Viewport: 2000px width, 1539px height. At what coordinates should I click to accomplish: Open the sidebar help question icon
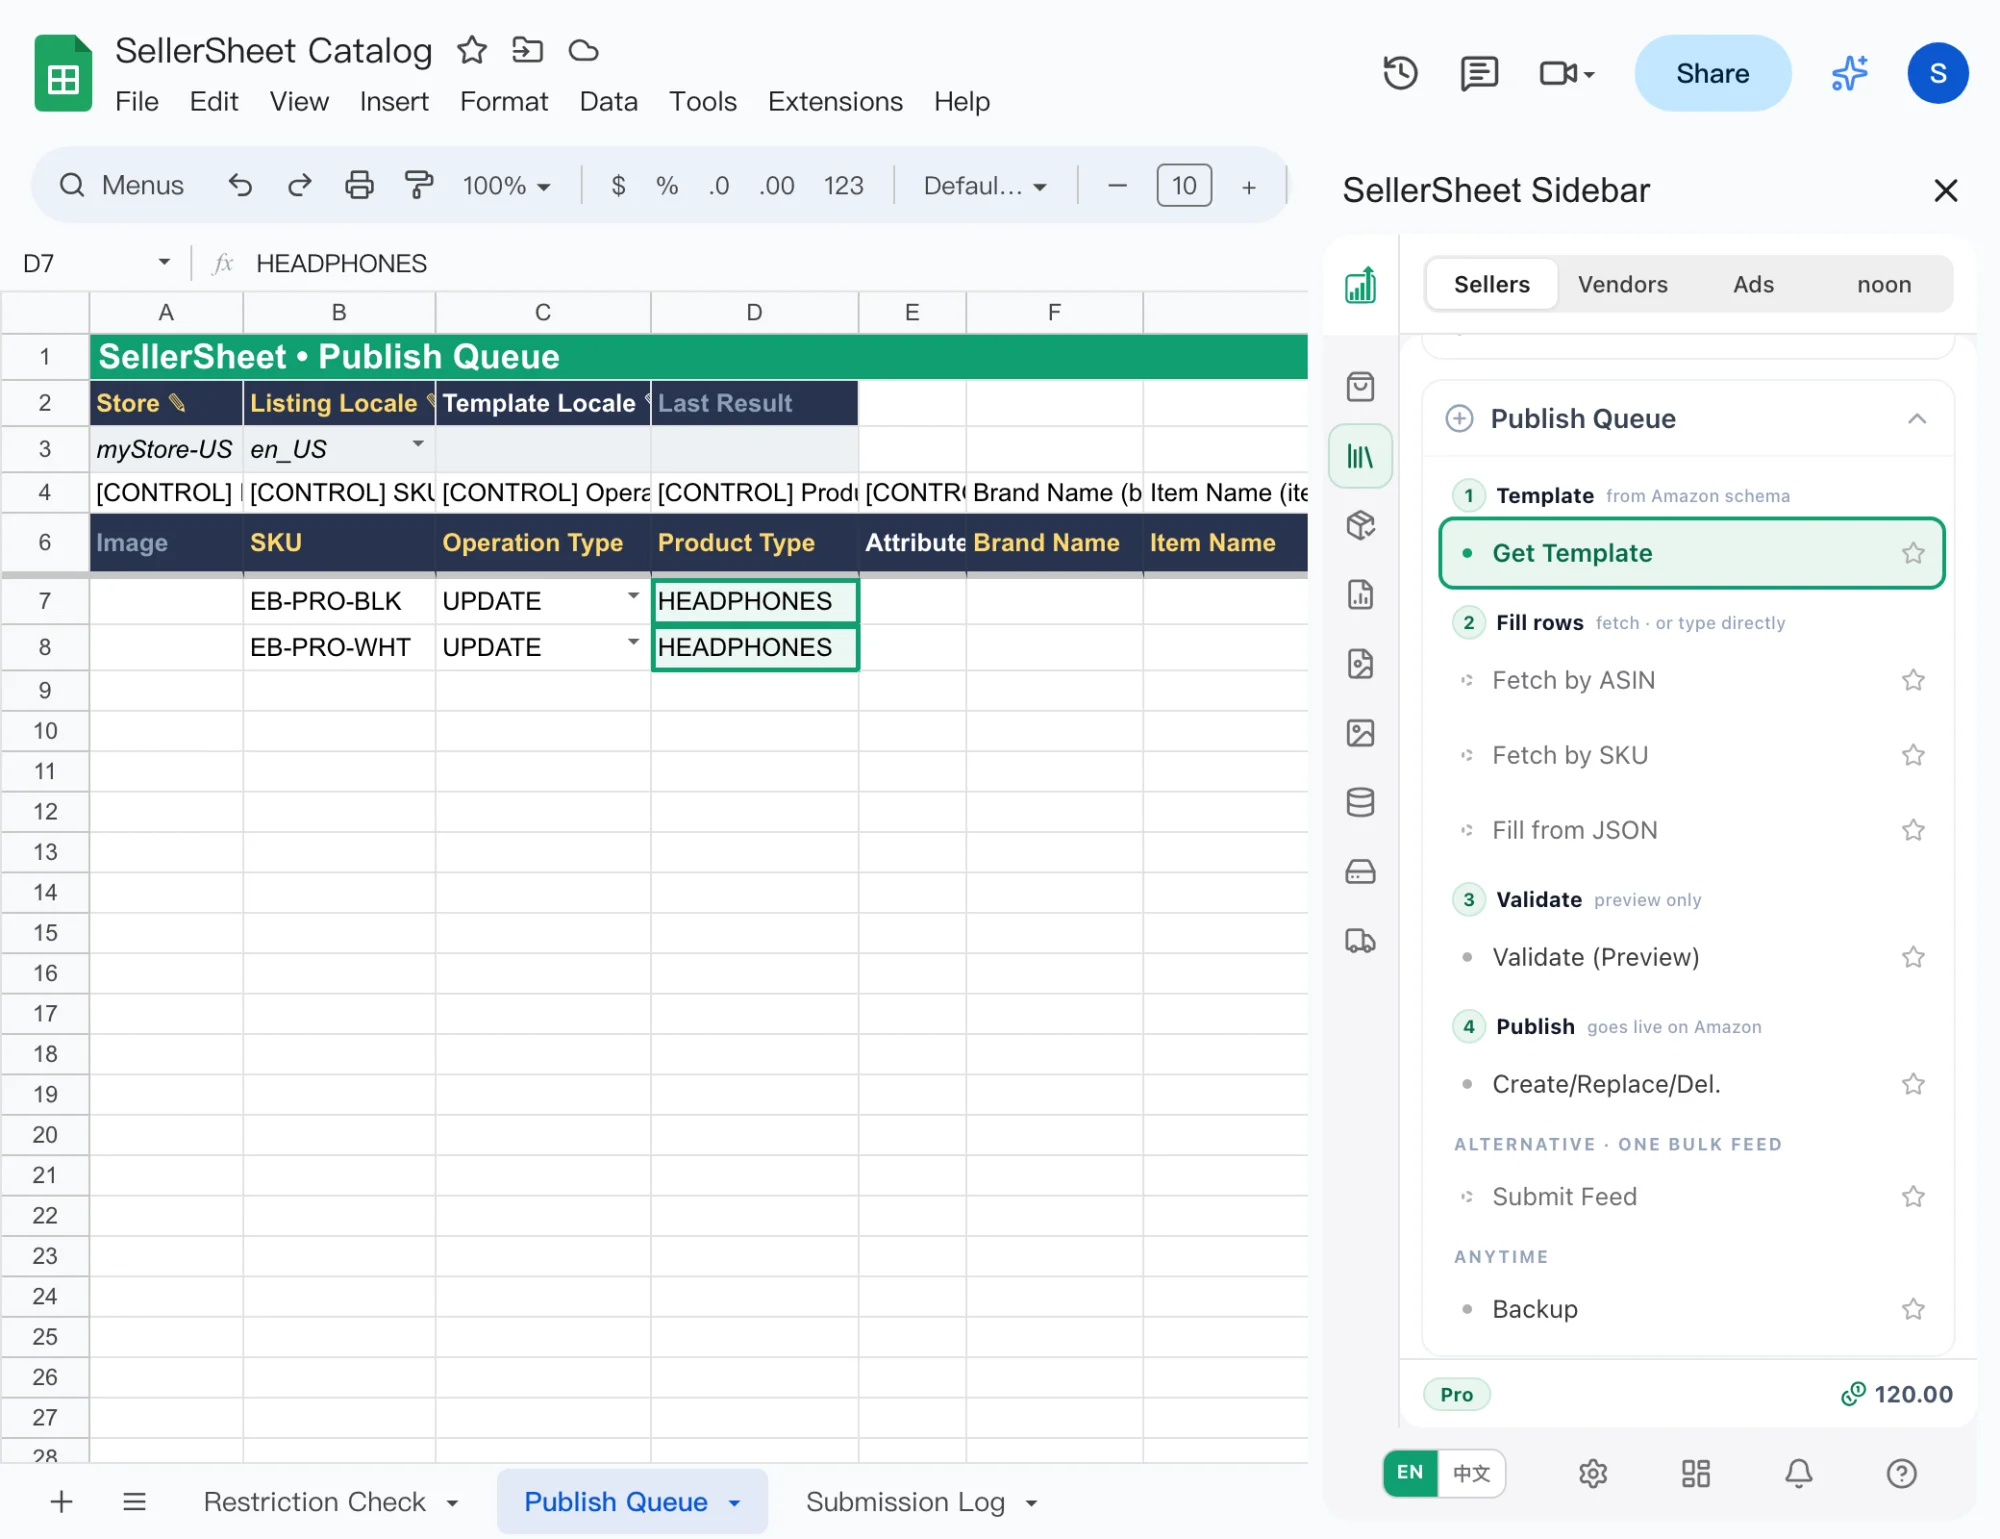tap(1901, 1473)
